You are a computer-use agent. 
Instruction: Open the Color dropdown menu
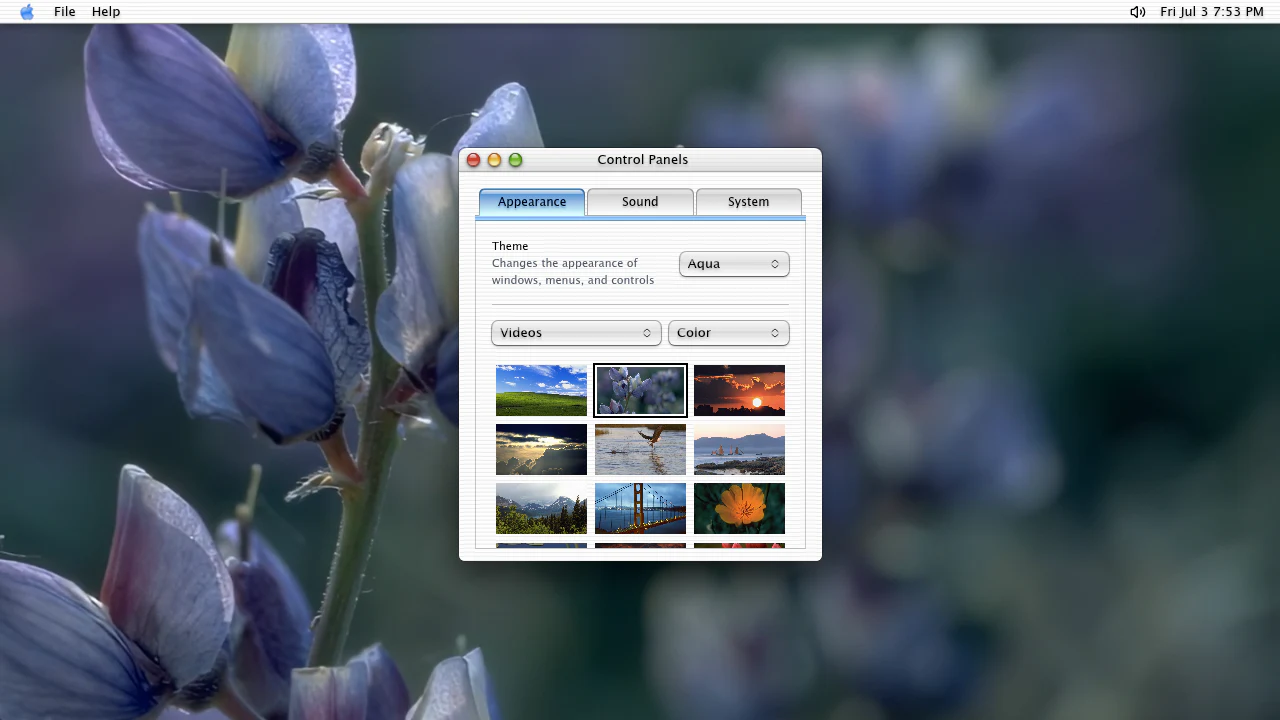coord(728,333)
